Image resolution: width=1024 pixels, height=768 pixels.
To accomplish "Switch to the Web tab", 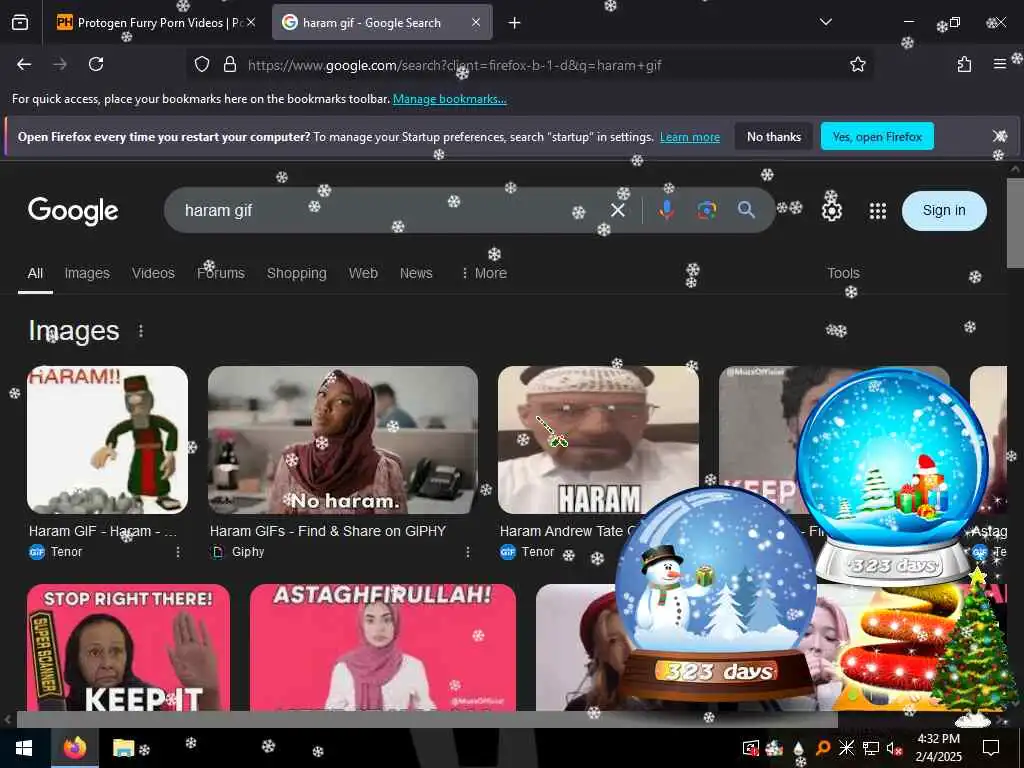I will (x=363, y=273).
